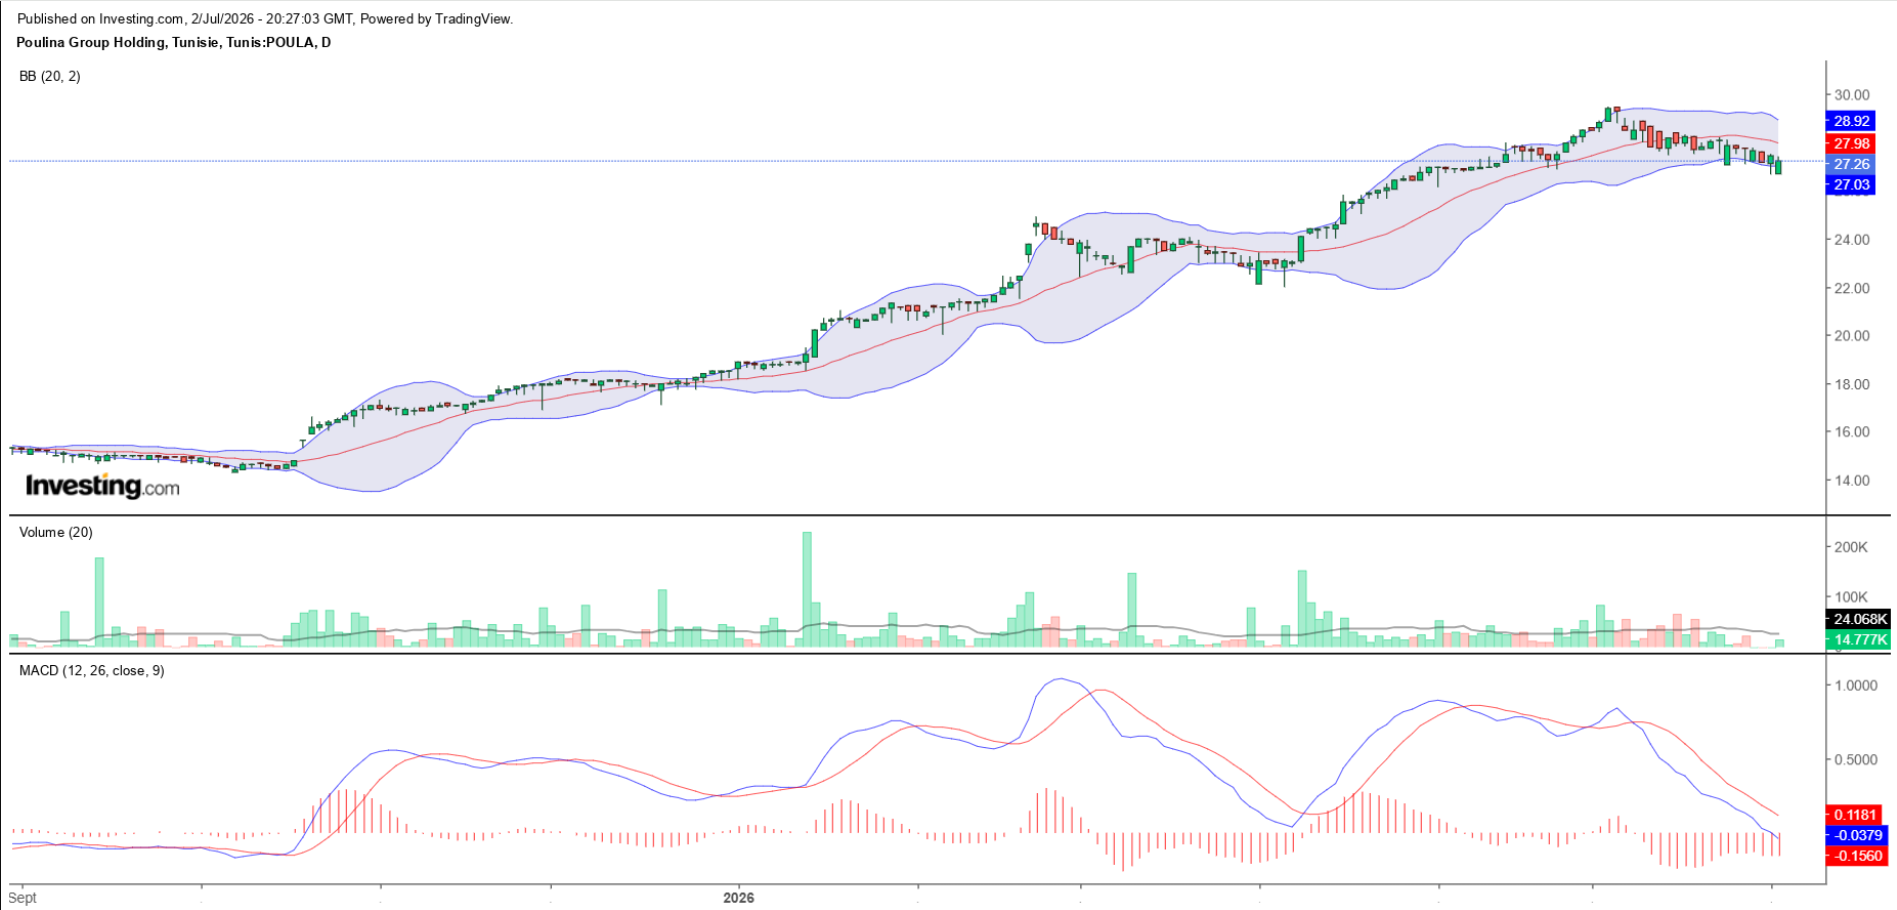The width and height of the screenshot is (1897, 910).
Task: Click the 16.00 price axis value
Action: [1851, 432]
